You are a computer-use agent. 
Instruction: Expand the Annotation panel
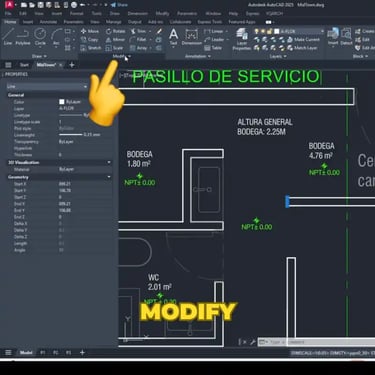pyautogui.click(x=198, y=56)
